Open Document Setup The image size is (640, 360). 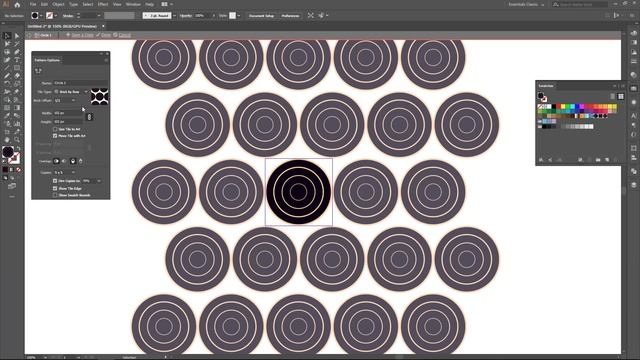click(x=261, y=16)
